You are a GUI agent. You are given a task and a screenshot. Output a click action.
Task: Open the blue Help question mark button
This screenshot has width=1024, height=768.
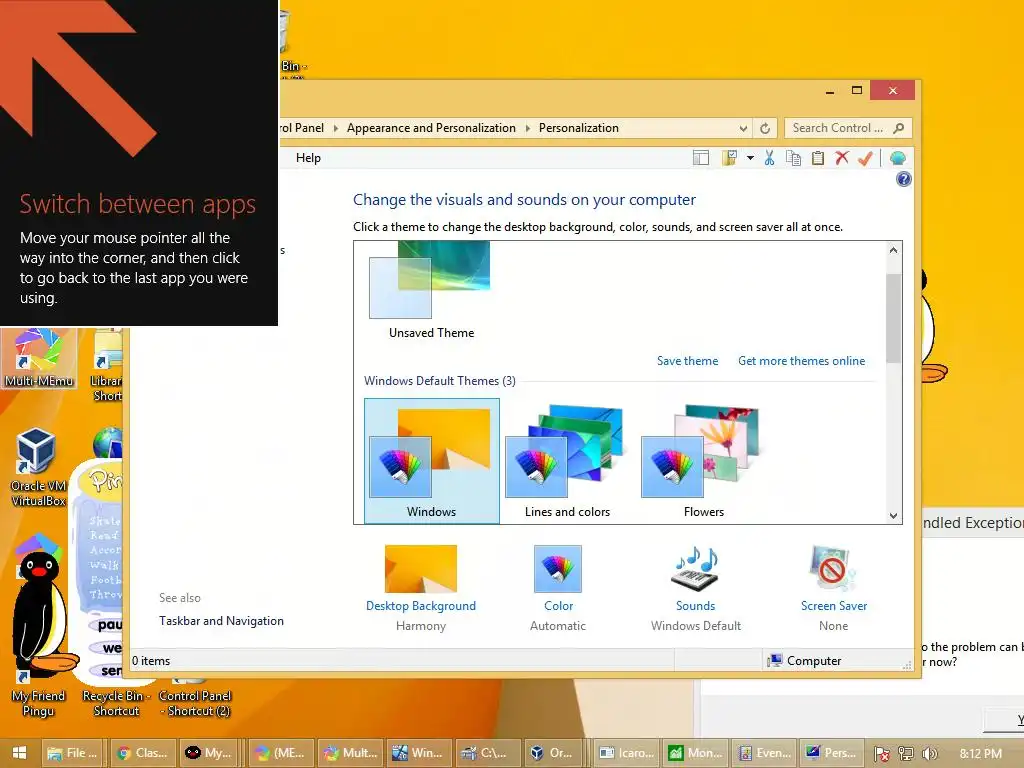point(904,179)
